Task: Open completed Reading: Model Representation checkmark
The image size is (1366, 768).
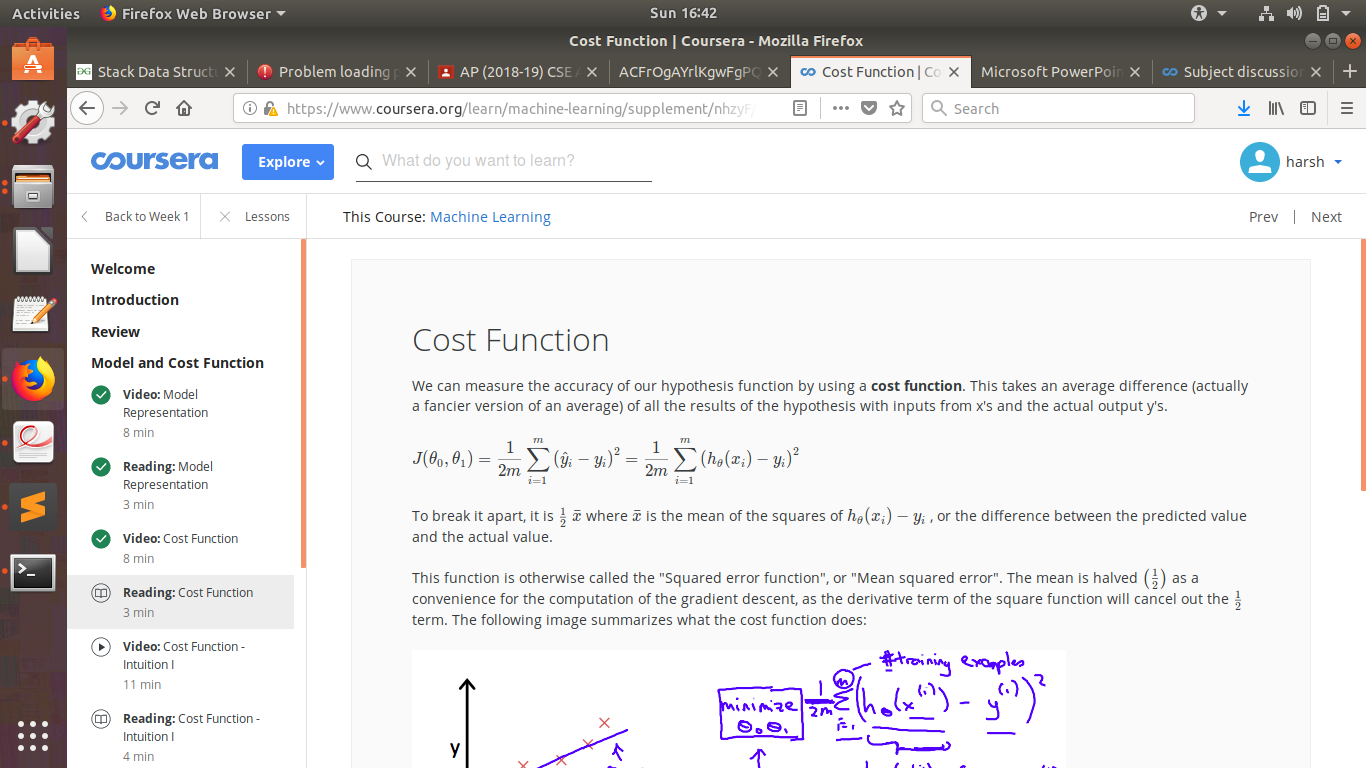Action: [101, 467]
